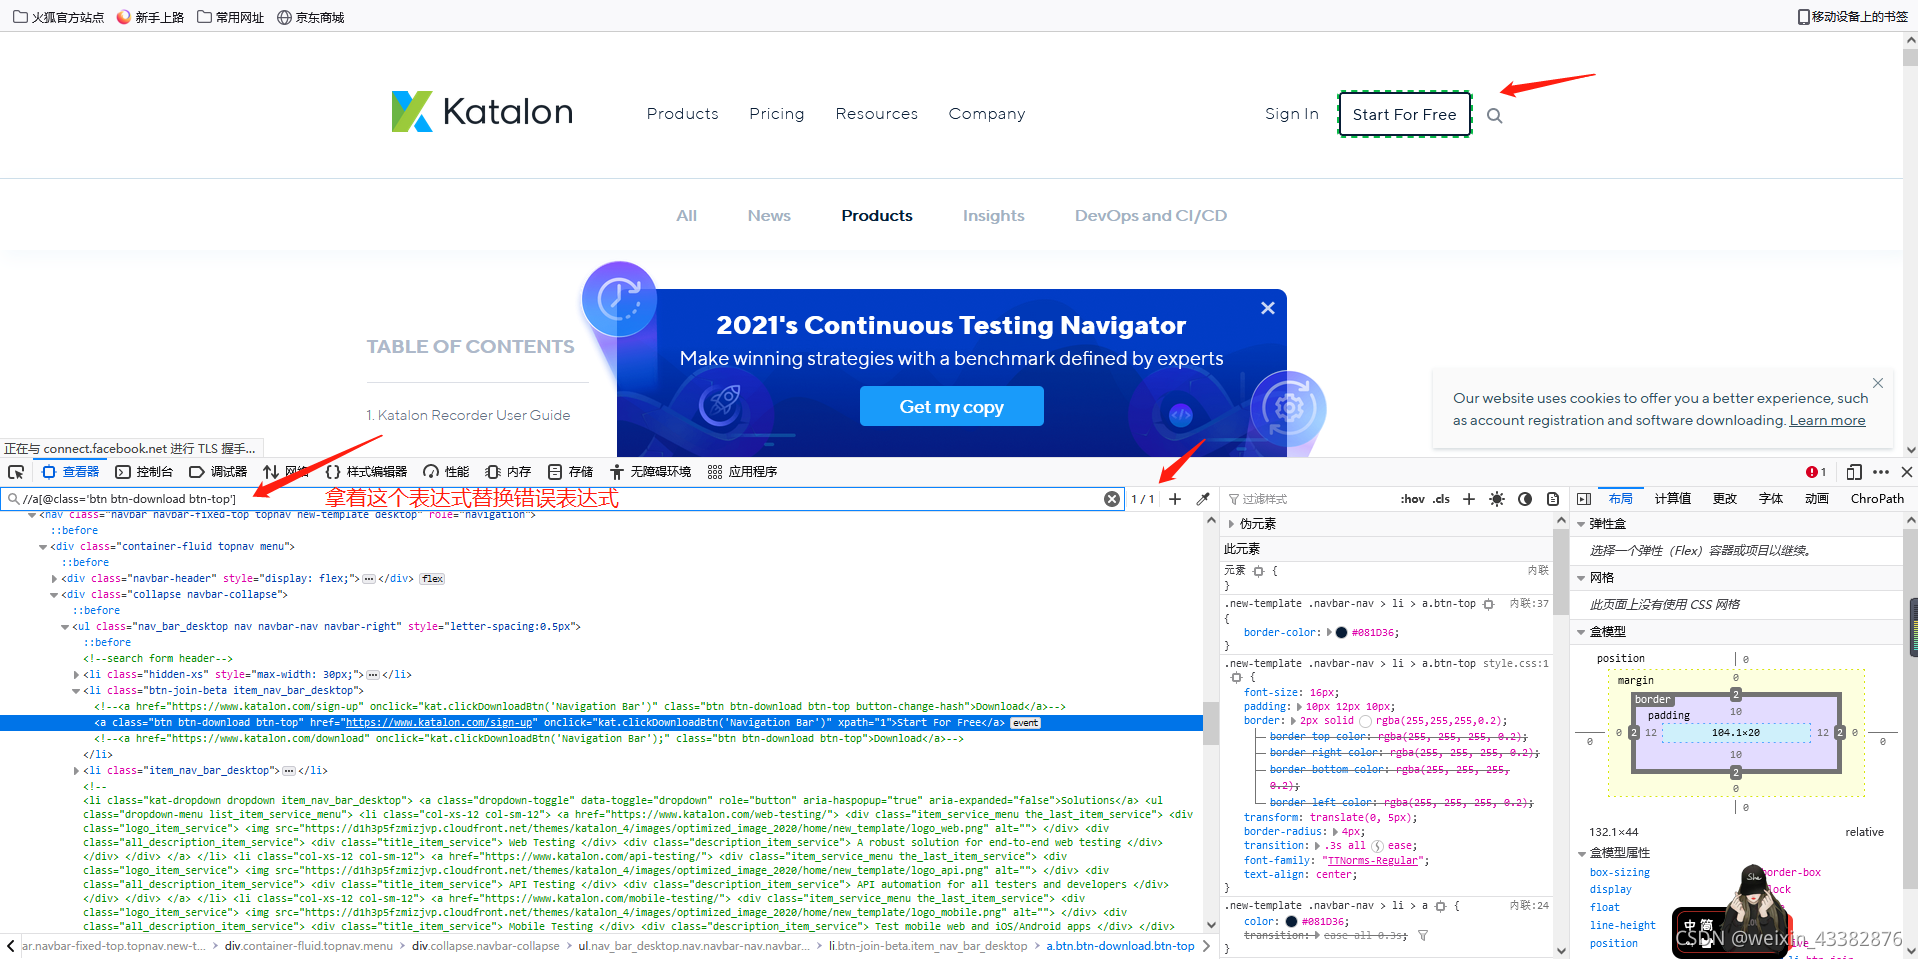The image size is (1918, 959).
Task: Dismiss the cookie notice with X
Action: click(1878, 383)
